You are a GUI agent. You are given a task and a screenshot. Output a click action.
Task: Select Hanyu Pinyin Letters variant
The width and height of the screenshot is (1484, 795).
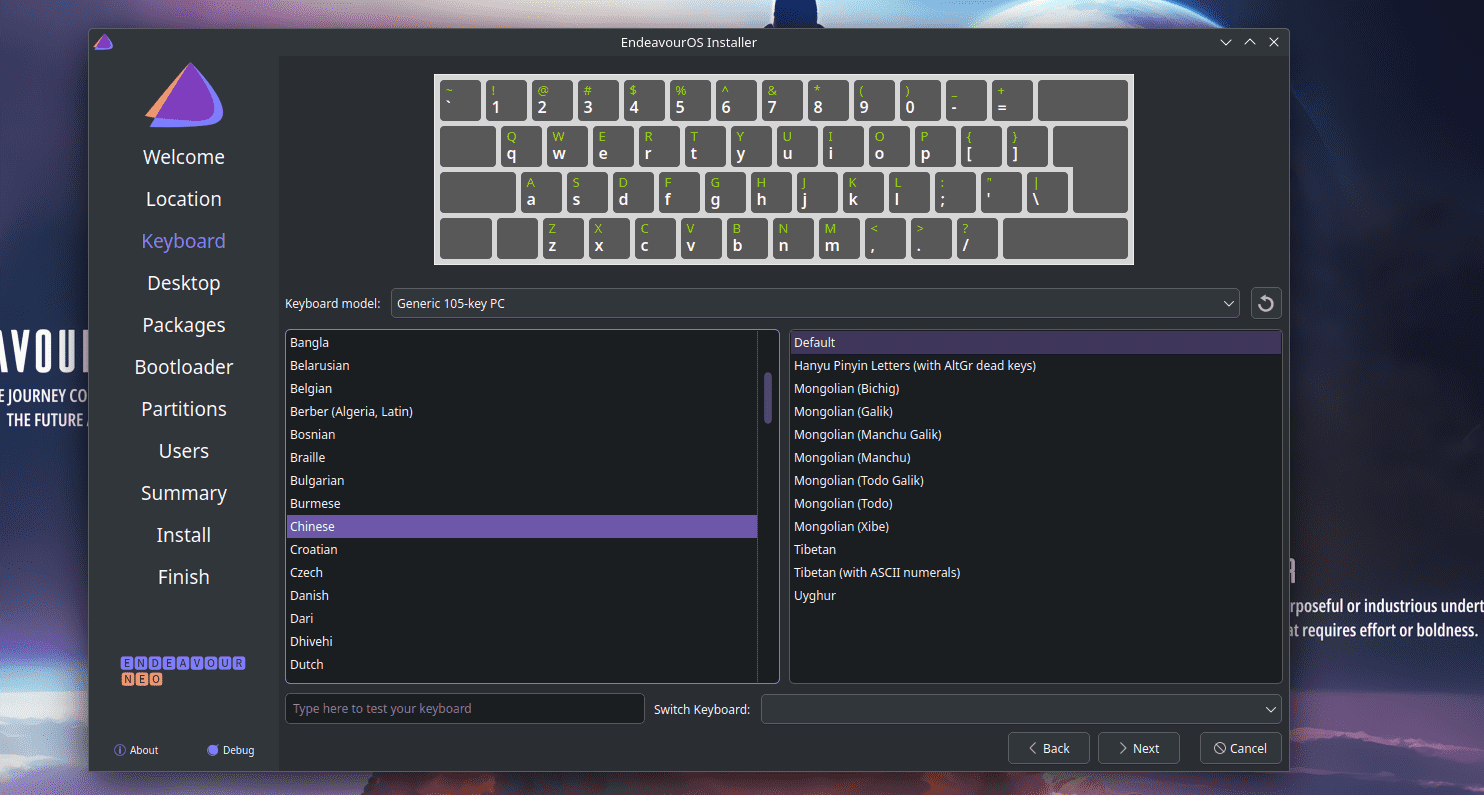[x=1036, y=366]
